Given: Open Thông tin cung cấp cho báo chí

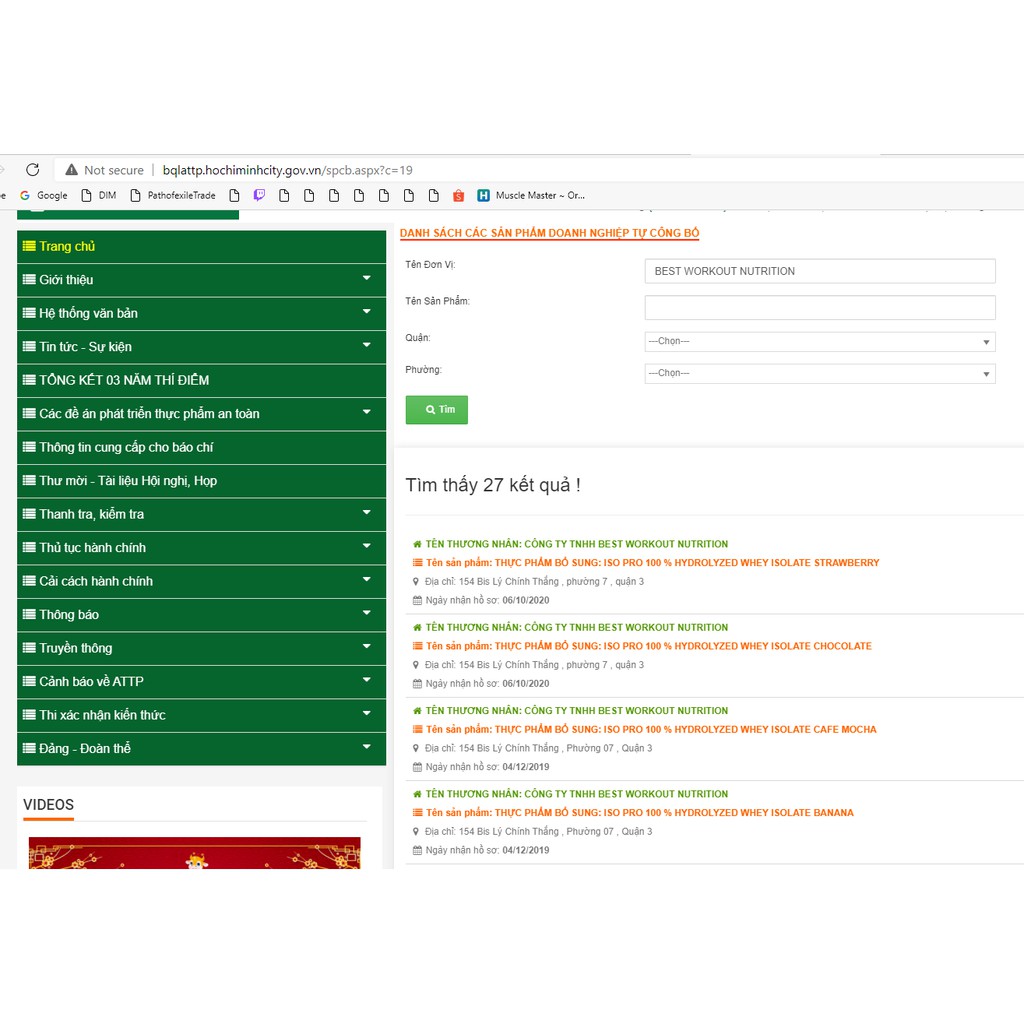Looking at the screenshot, I should pyautogui.click(x=201, y=447).
